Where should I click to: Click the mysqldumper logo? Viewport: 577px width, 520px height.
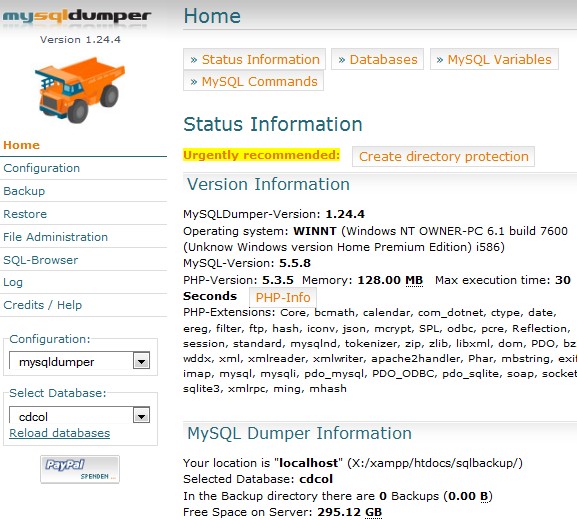tap(77, 17)
